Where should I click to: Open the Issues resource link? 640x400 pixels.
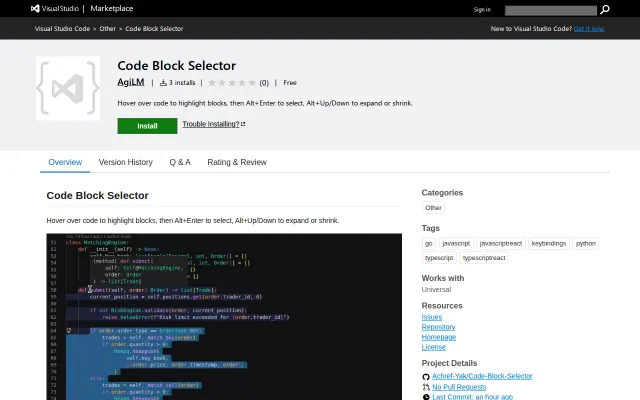pyautogui.click(x=431, y=317)
